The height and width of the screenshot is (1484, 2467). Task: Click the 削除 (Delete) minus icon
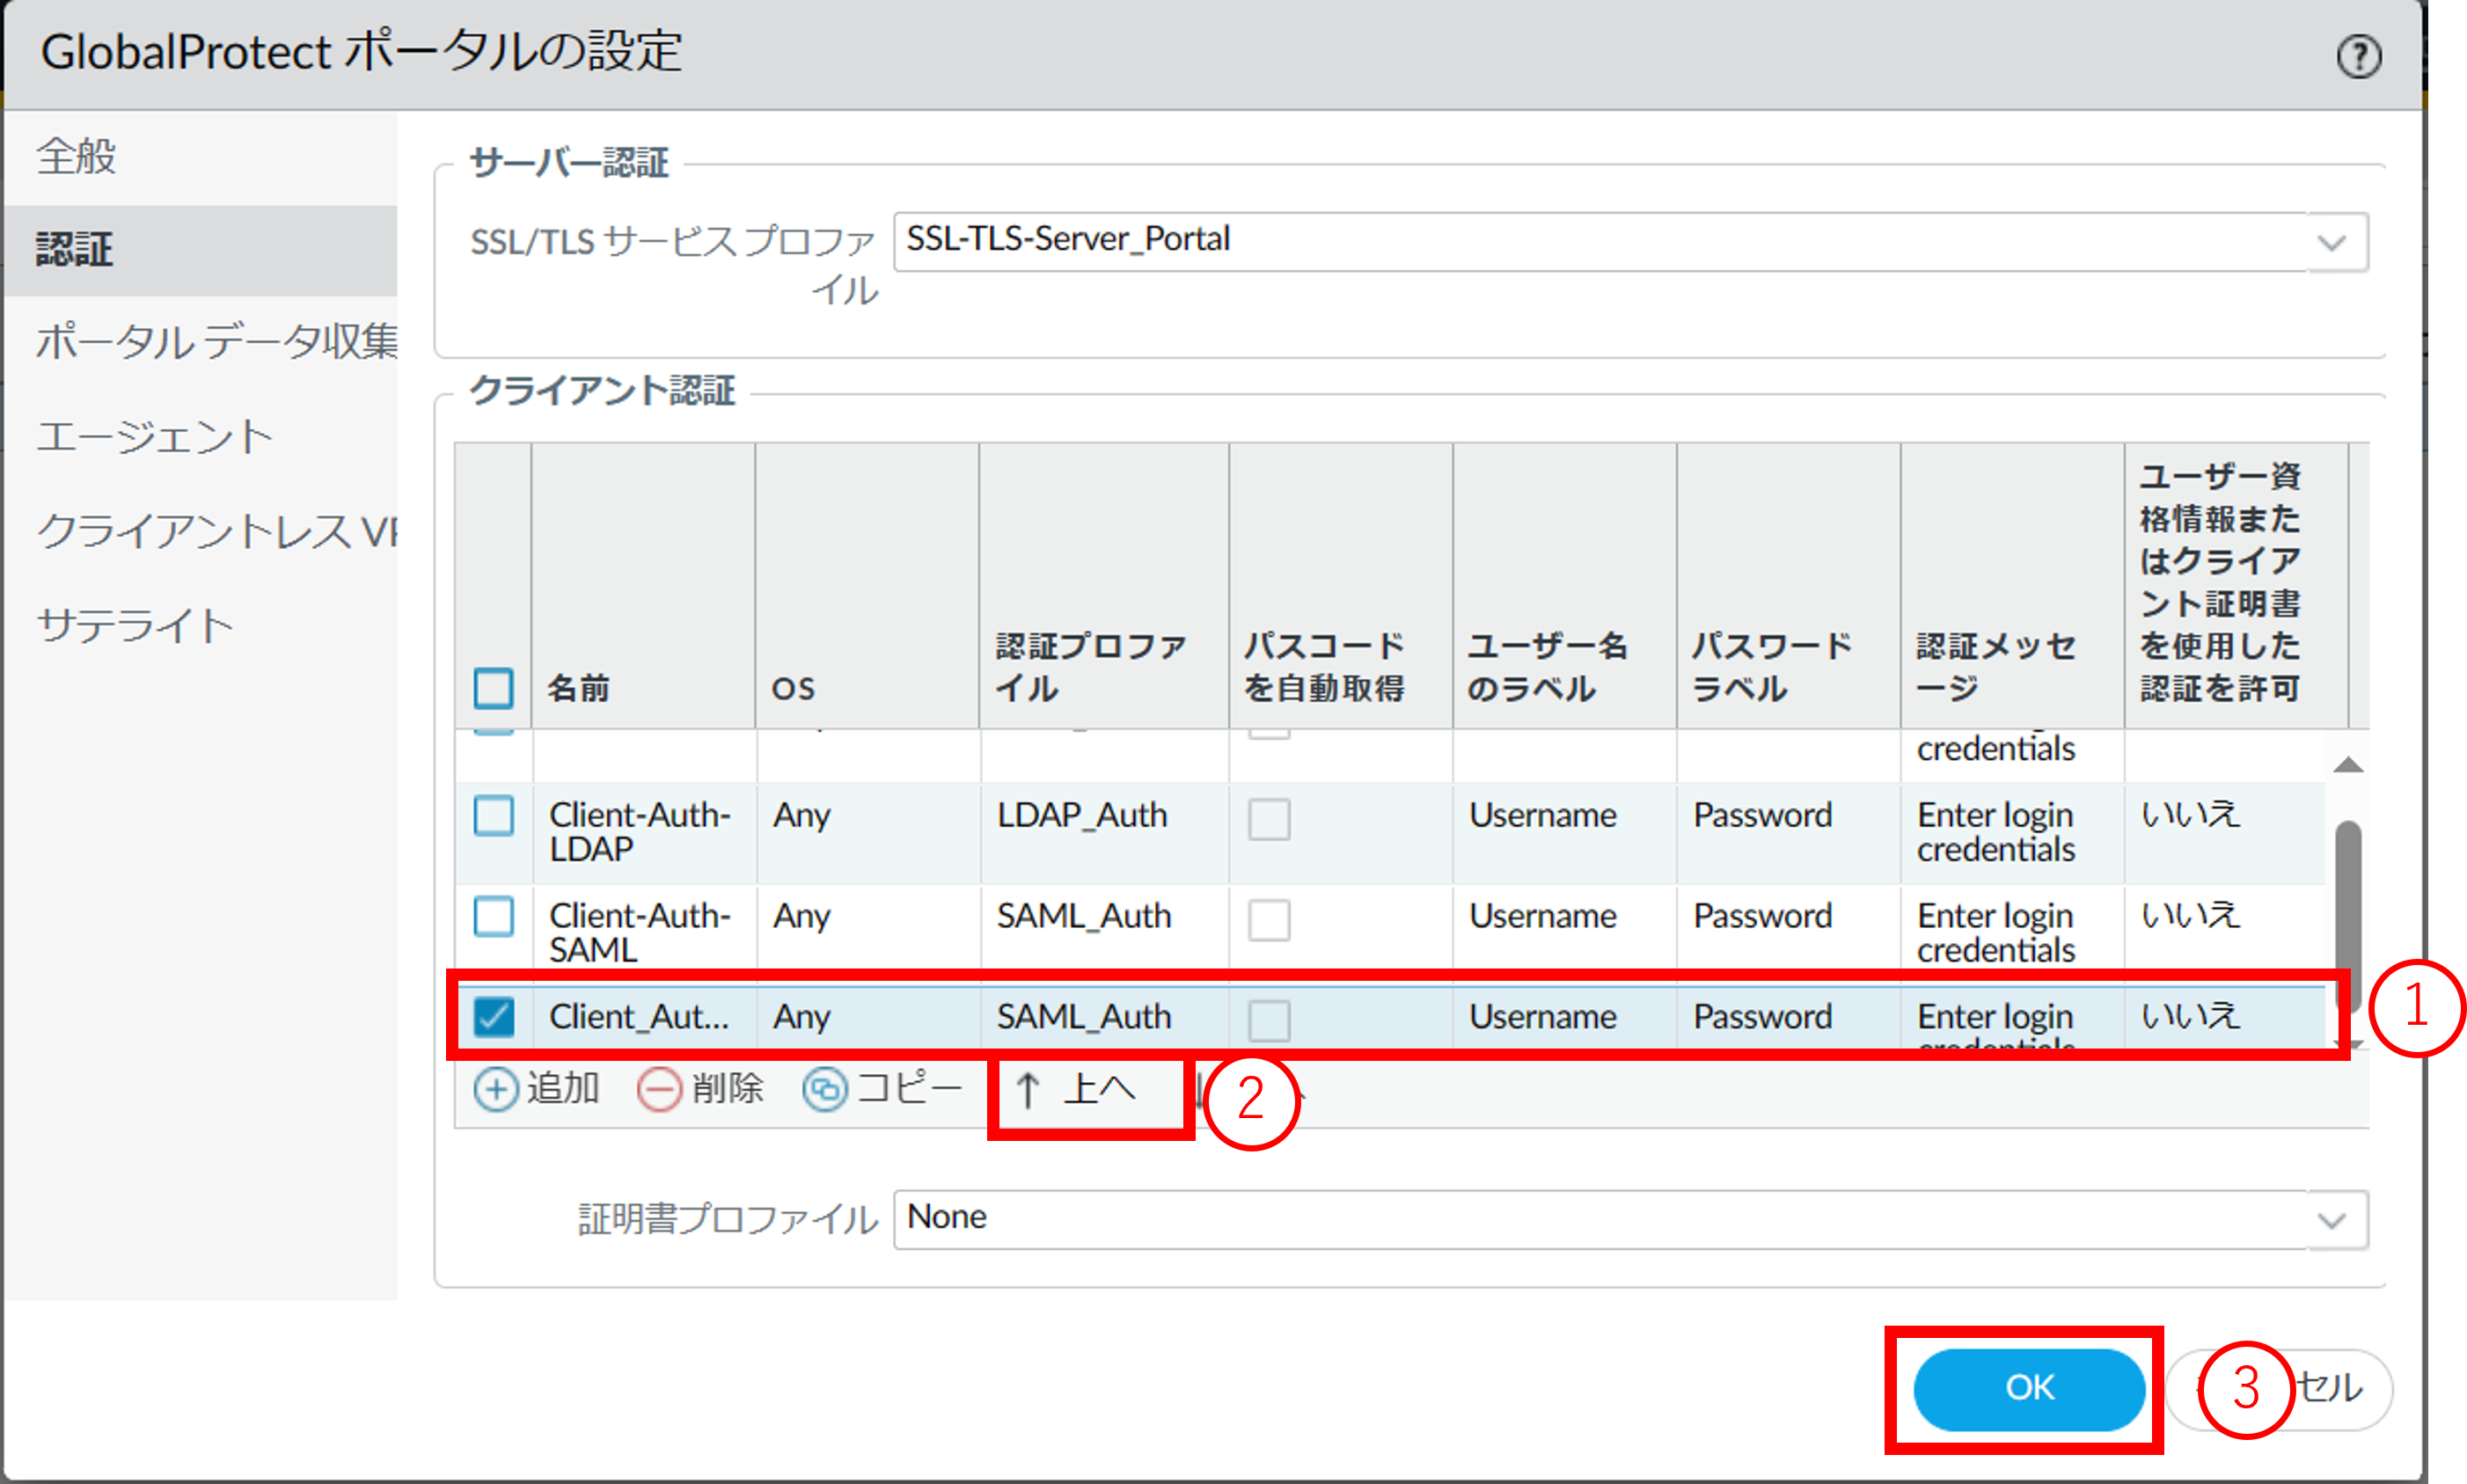coord(659,1089)
